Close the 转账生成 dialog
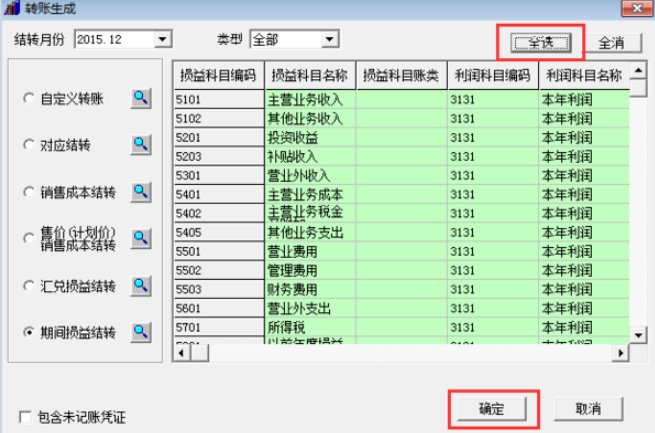The width and height of the screenshot is (655, 433). click(x=637, y=8)
